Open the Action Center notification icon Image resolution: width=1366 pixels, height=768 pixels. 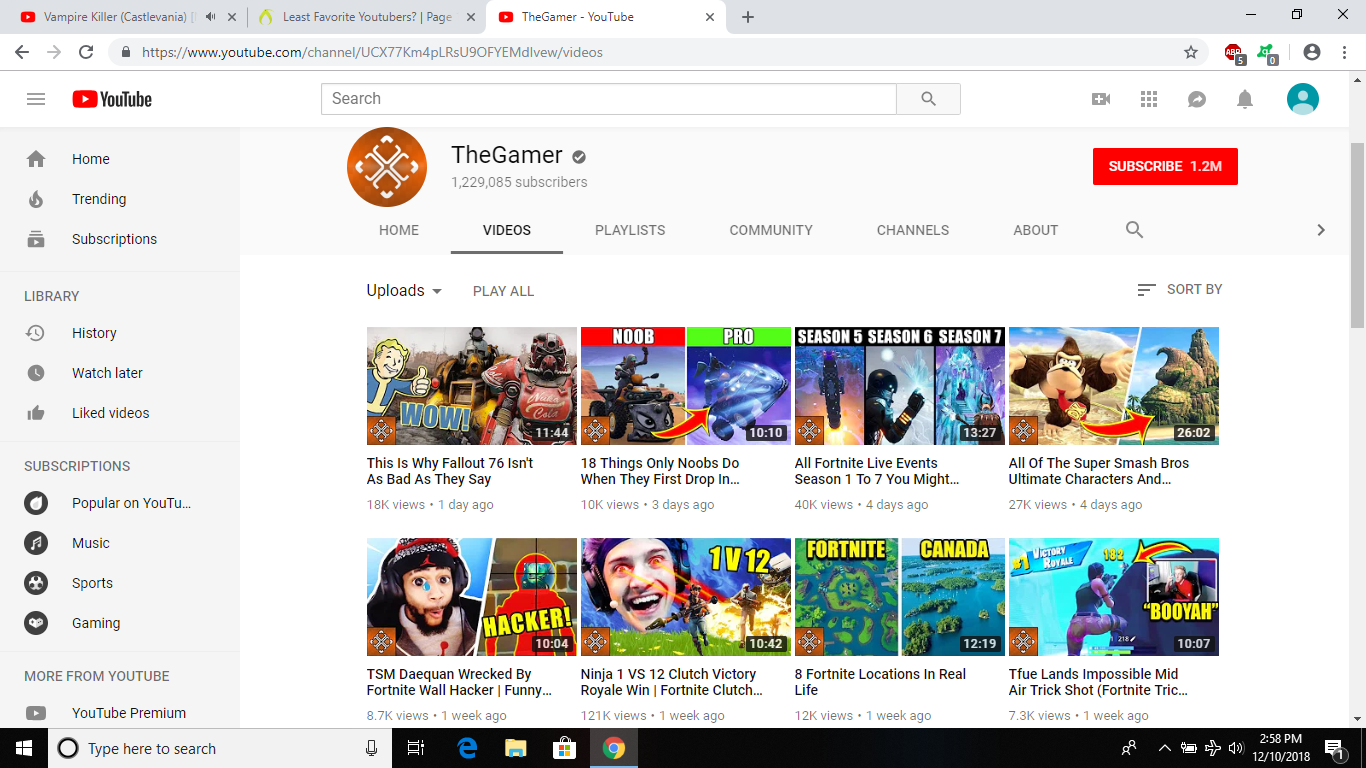point(1334,748)
